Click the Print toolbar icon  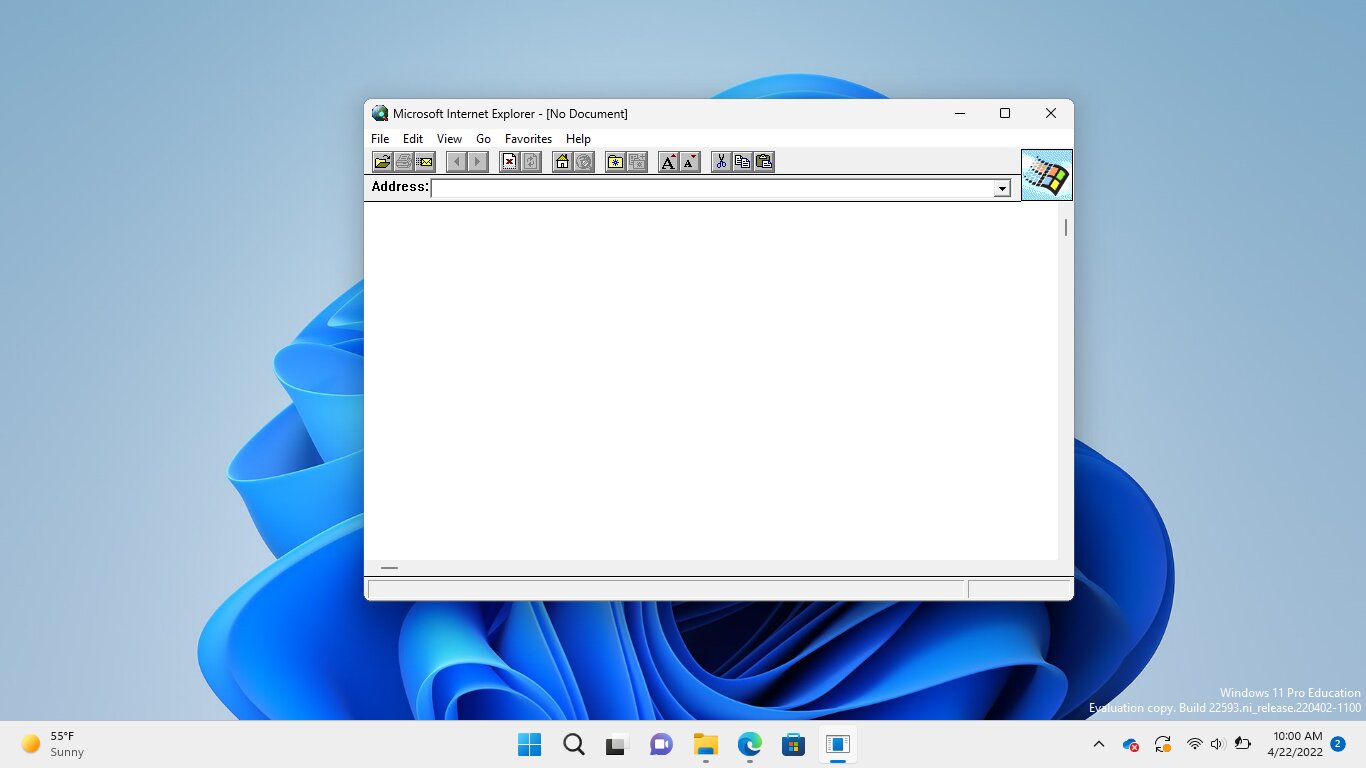click(x=403, y=162)
